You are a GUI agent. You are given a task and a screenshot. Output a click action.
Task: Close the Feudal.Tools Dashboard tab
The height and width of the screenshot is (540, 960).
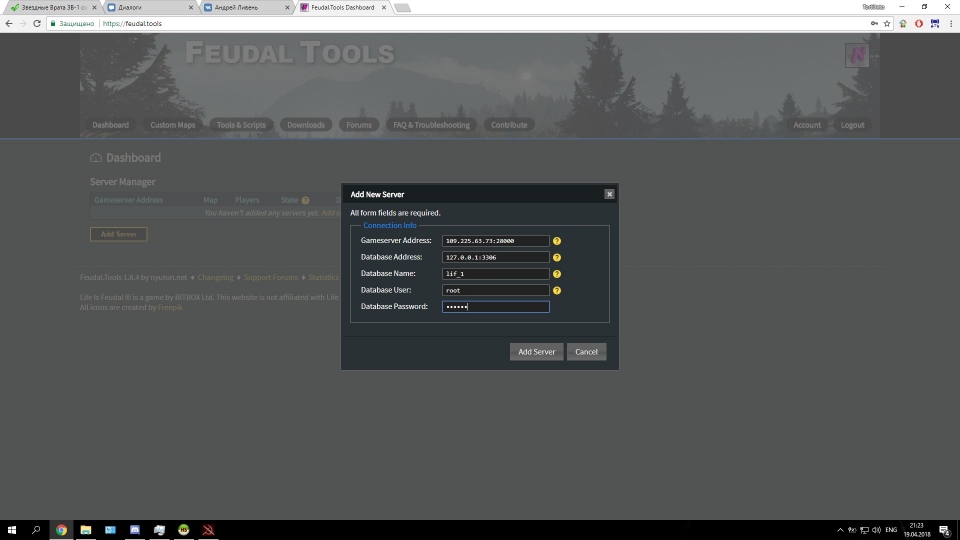click(x=384, y=7)
